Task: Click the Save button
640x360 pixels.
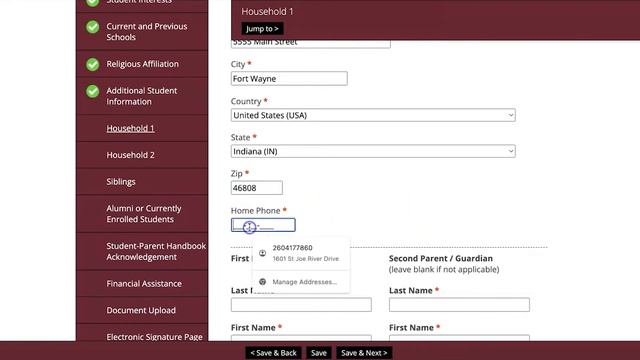Action: click(318, 353)
